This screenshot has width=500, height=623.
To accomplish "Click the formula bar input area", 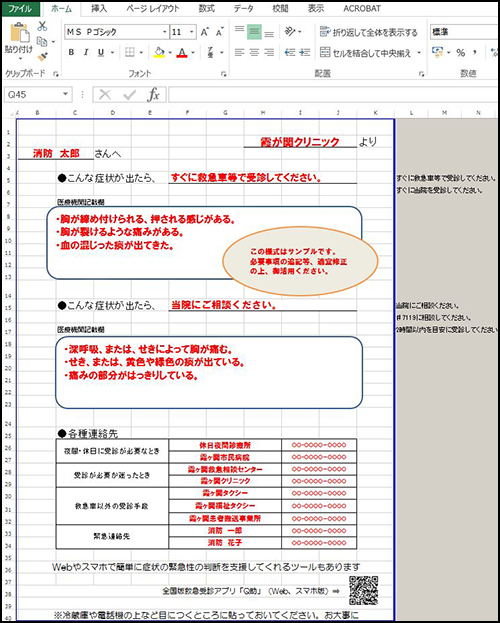I will pos(333,95).
